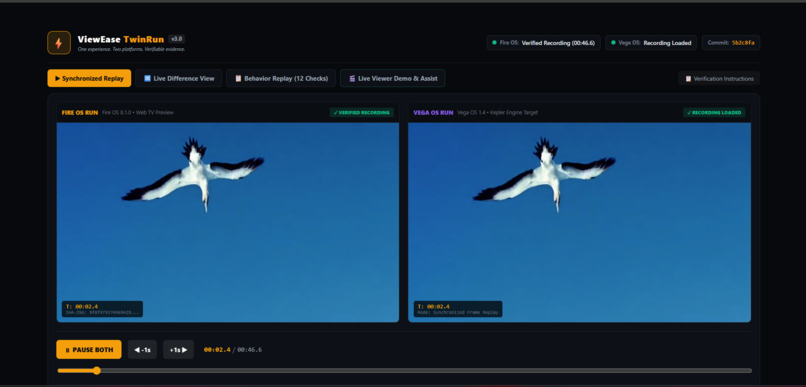Click the Fire OS green status dot
The width and height of the screenshot is (806, 387).
pos(494,43)
